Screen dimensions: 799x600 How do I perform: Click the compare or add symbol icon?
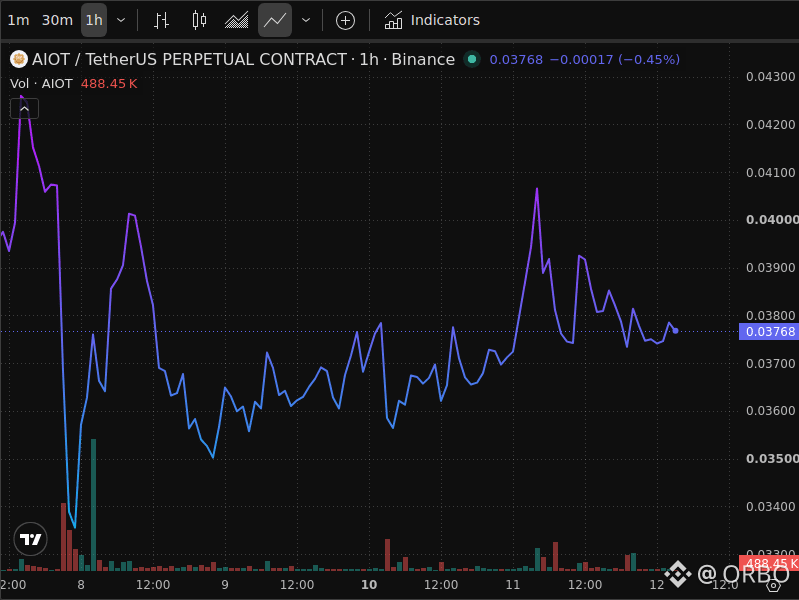tap(345, 20)
